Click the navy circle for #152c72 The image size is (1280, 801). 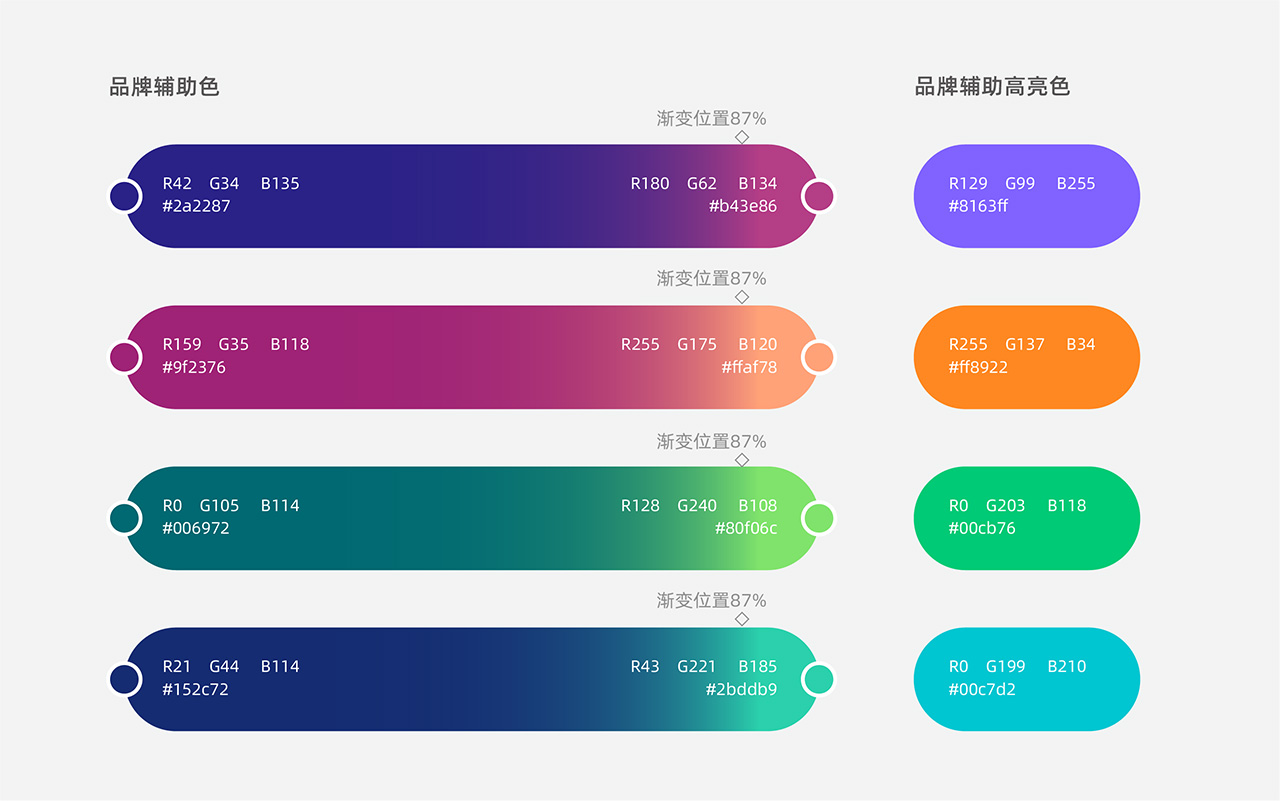pyautogui.click(x=124, y=679)
